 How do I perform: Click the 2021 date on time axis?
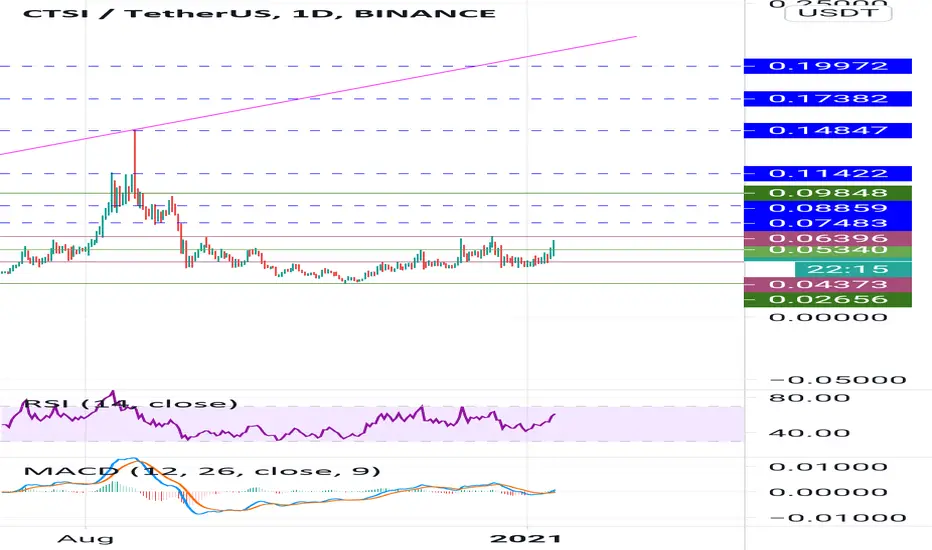click(525, 539)
